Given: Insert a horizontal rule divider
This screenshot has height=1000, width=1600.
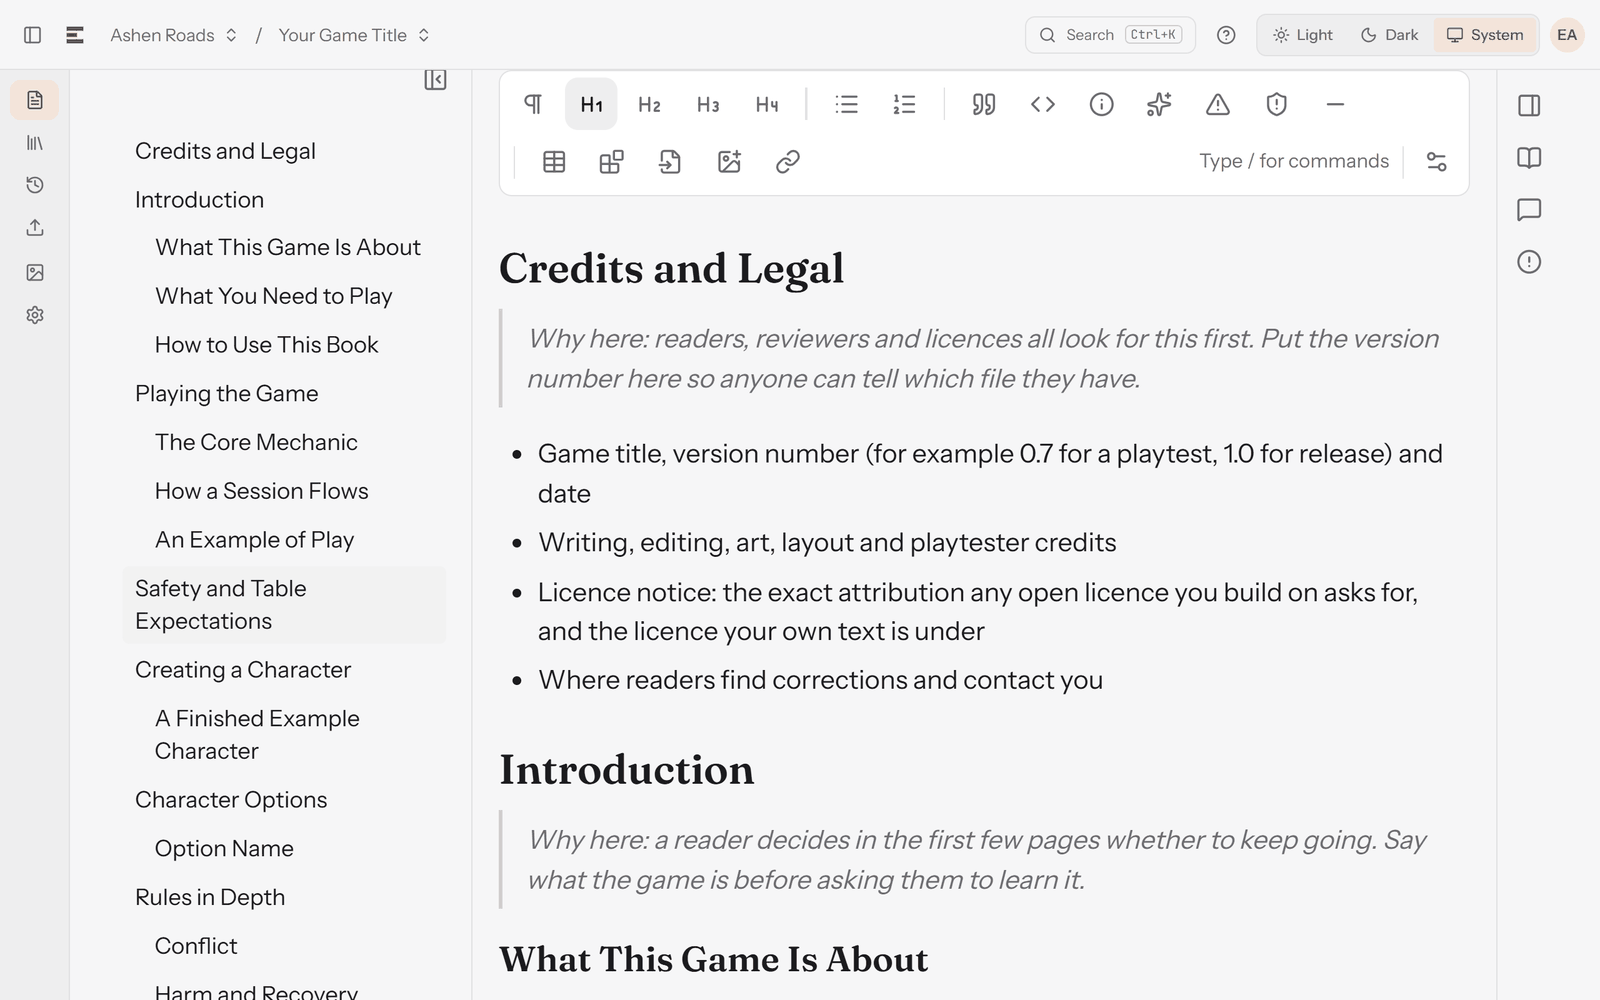Looking at the screenshot, I should point(1335,104).
